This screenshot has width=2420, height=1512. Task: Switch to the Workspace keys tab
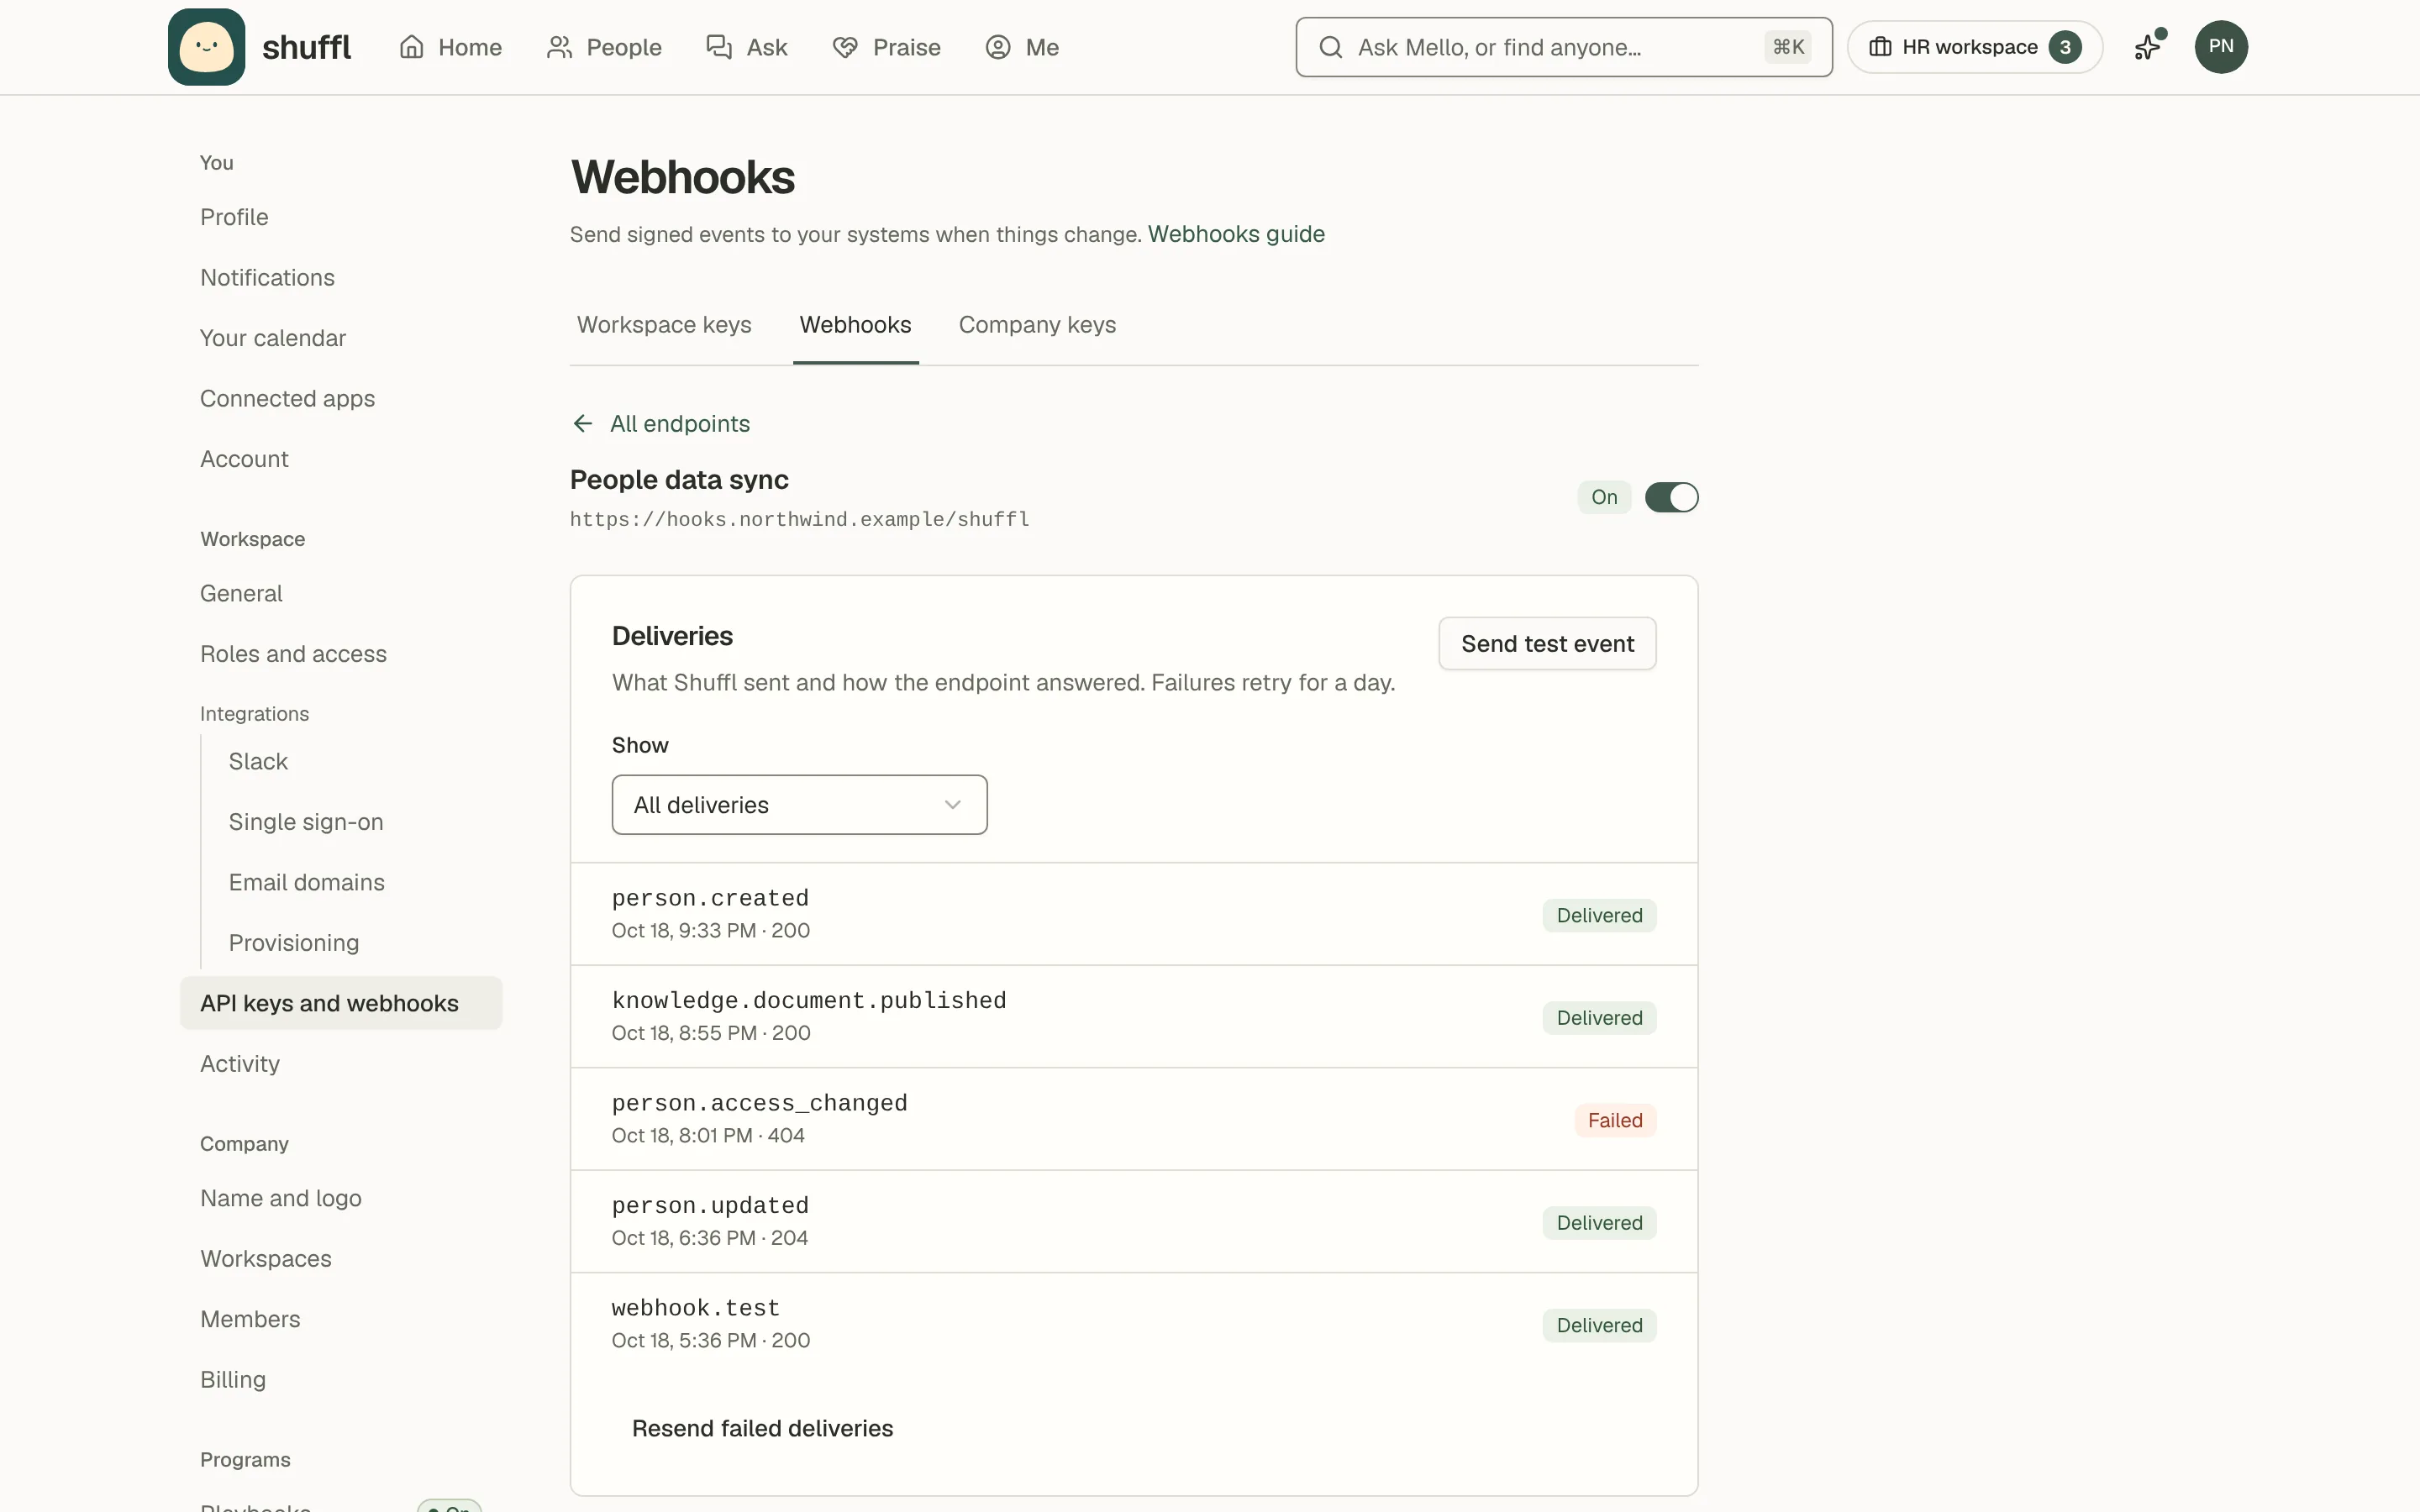664,325
